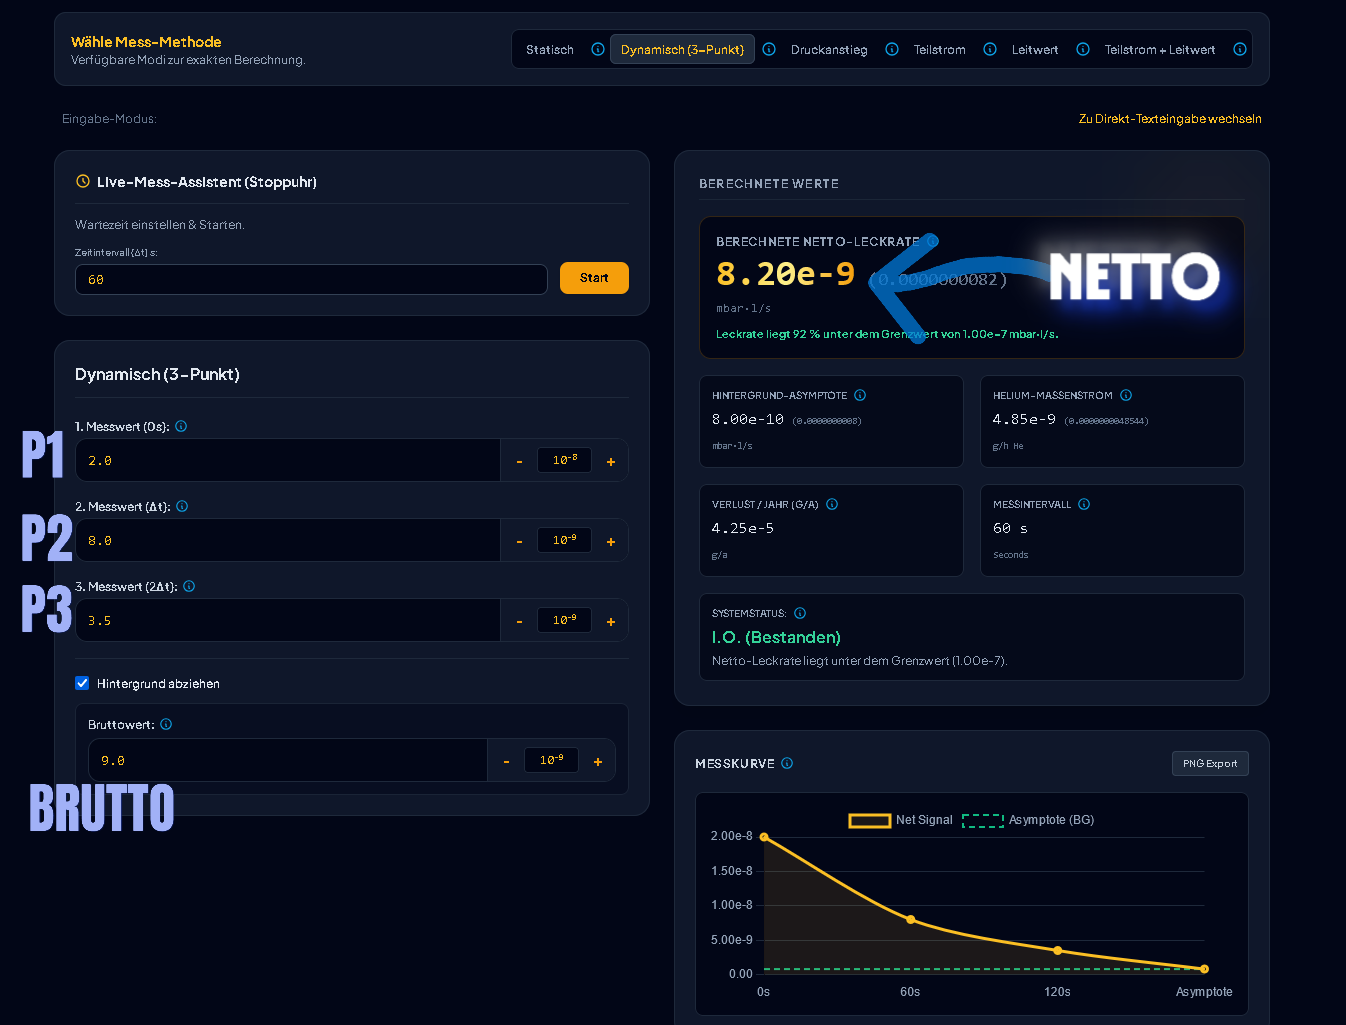Open info icon next to Dynamisch (3-Punkt)
The height and width of the screenshot is (1025, 1346).
click(x=769, y=49)
